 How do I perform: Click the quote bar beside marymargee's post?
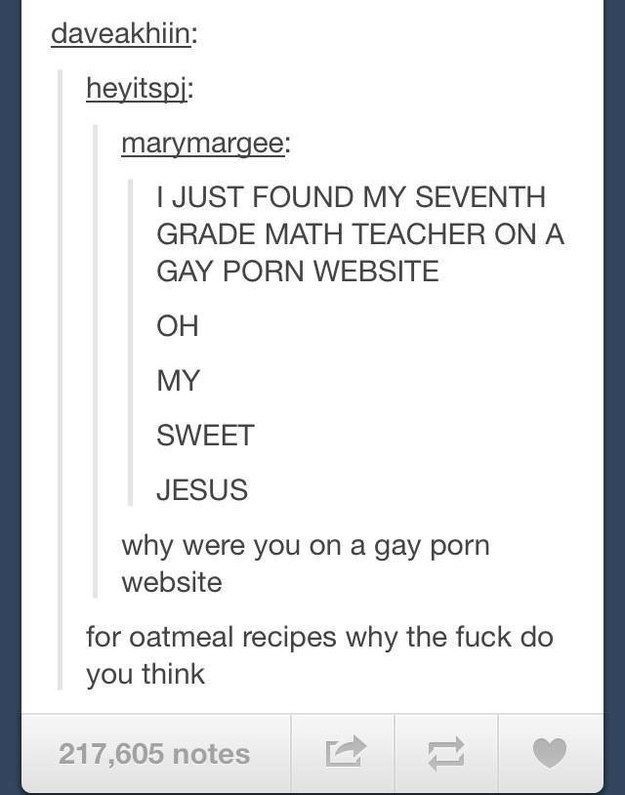pos(130,342)
